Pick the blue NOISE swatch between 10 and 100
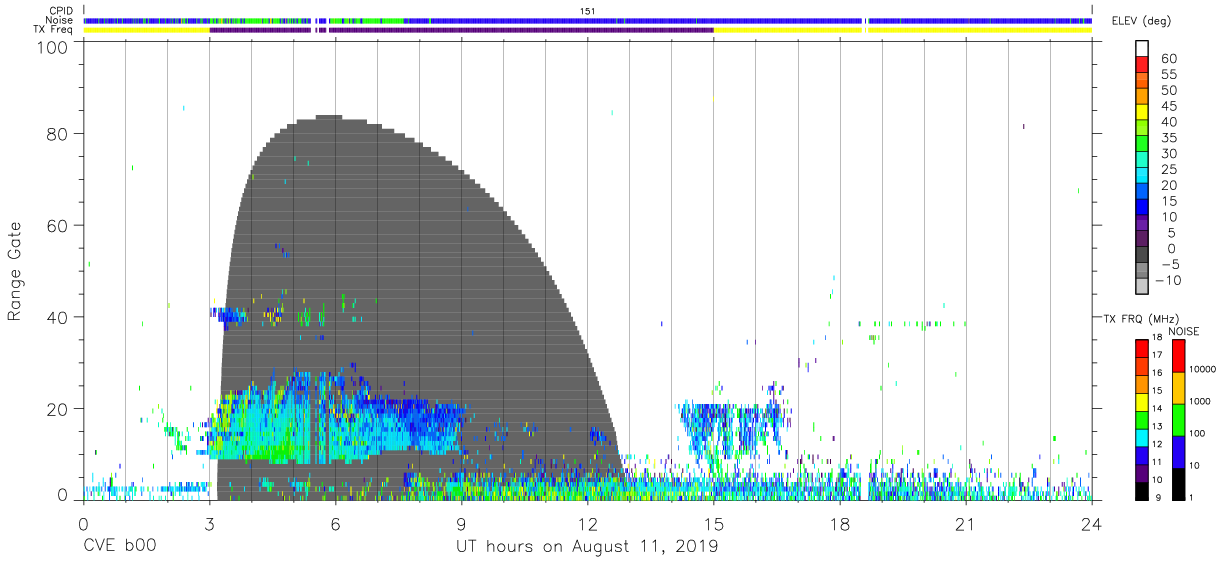The image size is (1228, 567). coord(1177,450)
